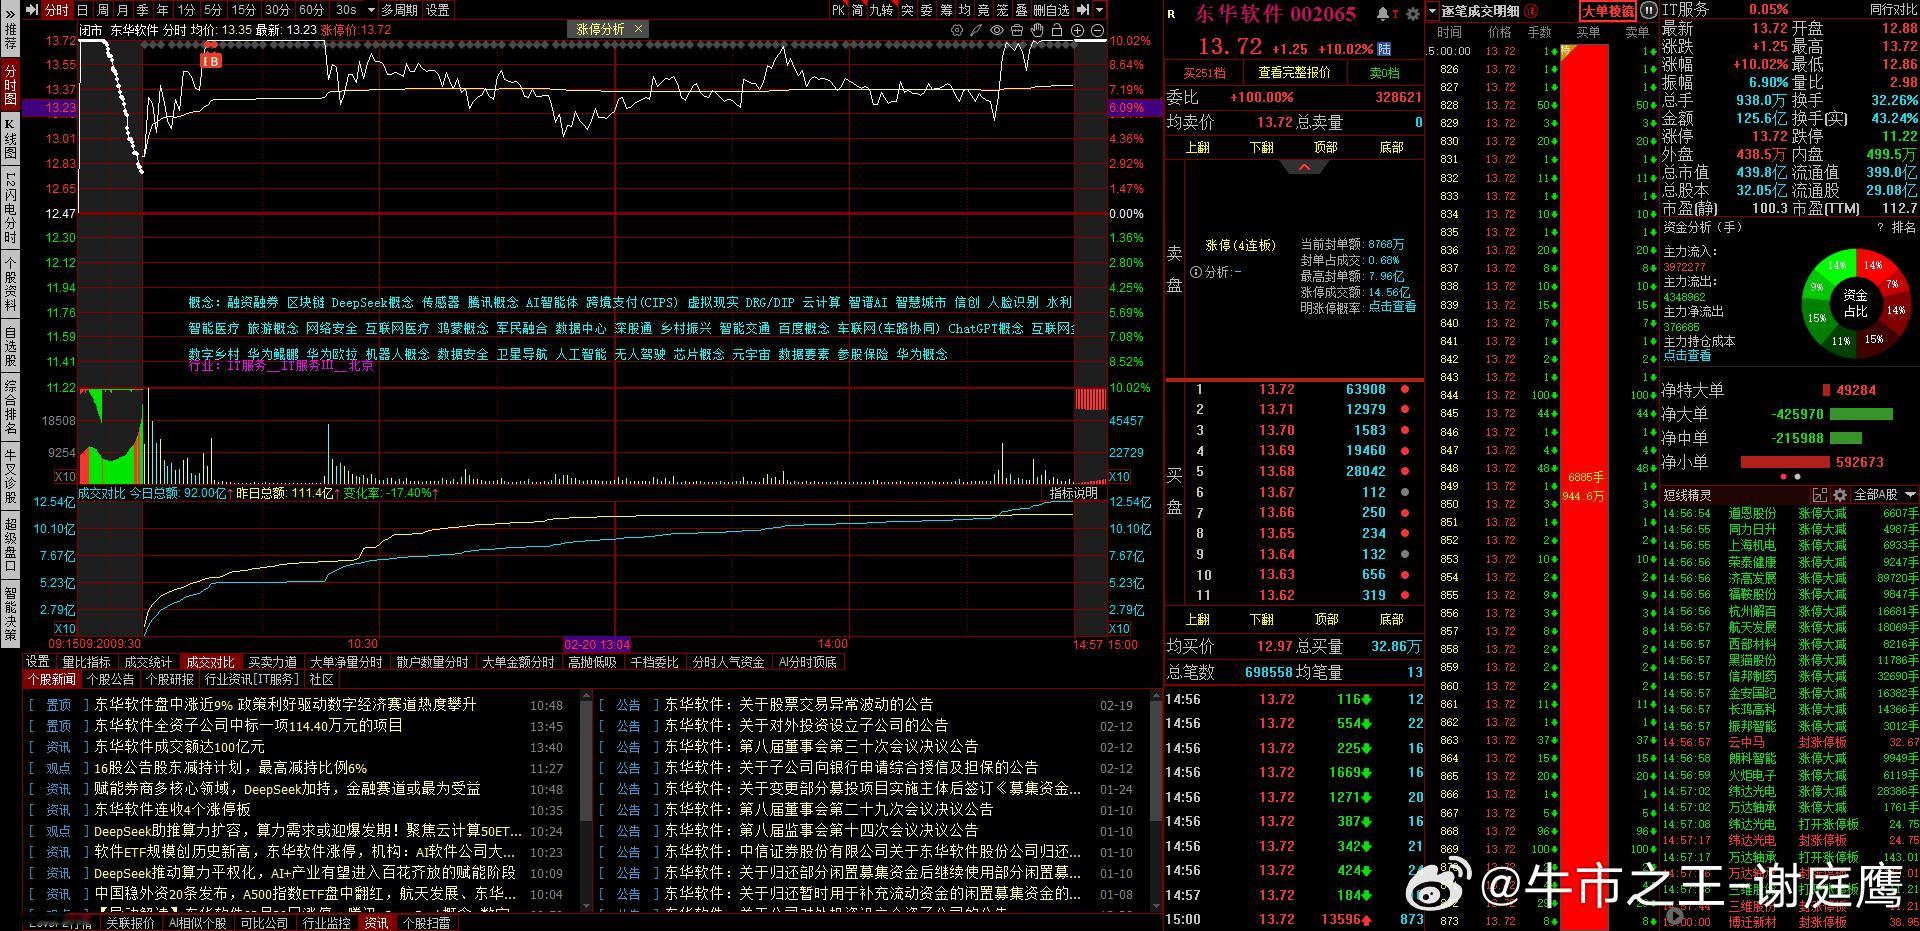Click the popup window icon in 短线精灵

point(1820,495)
